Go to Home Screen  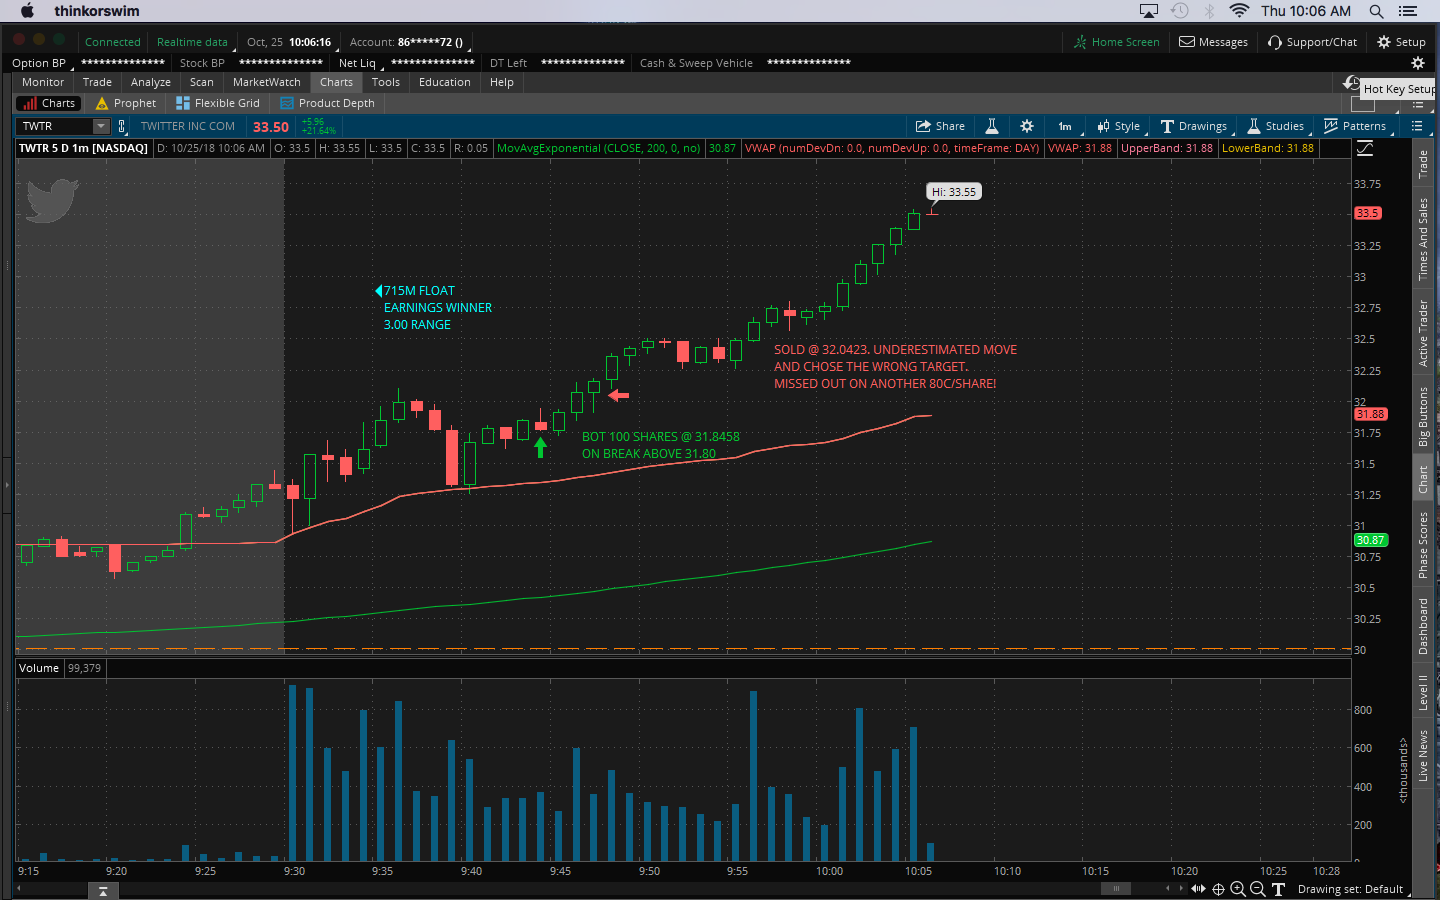[1117, 42]
